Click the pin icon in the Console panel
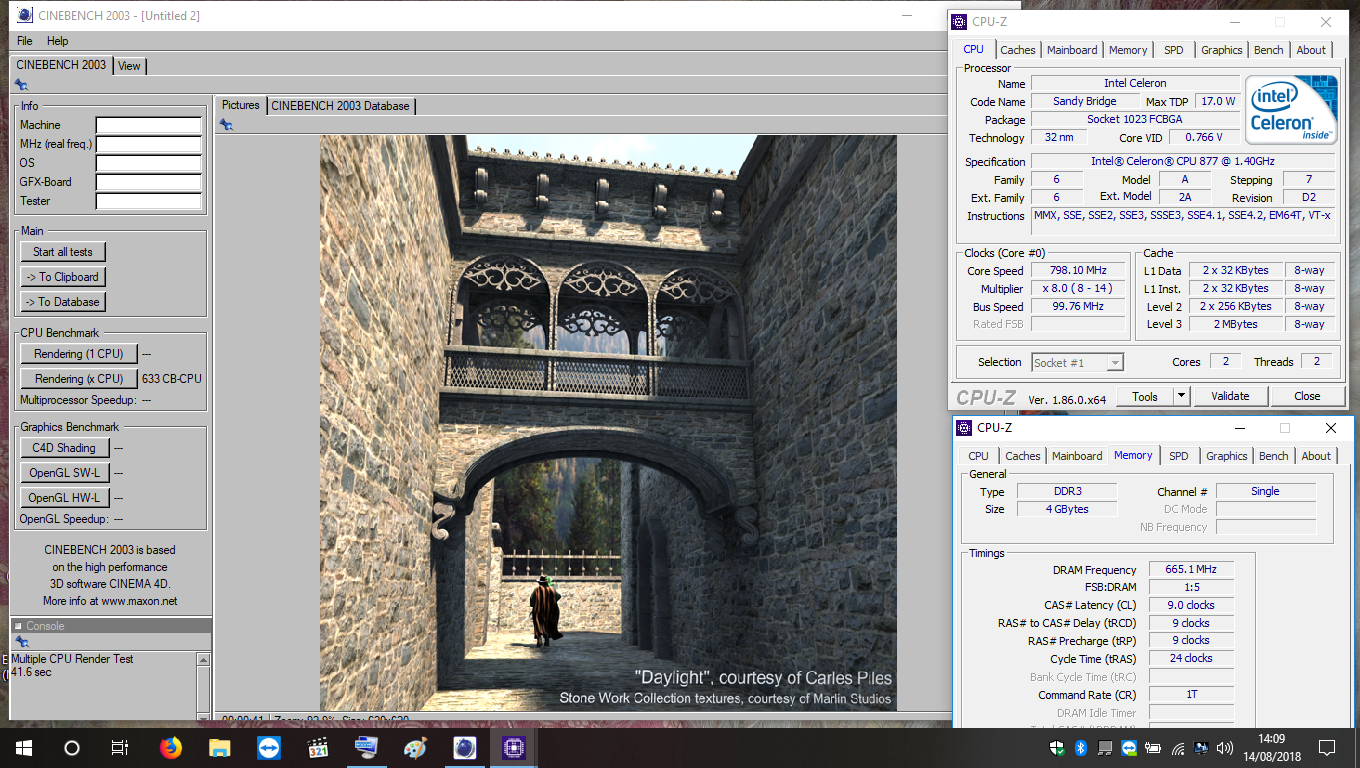Screen dimensions: 1360x768 (21, 642)
